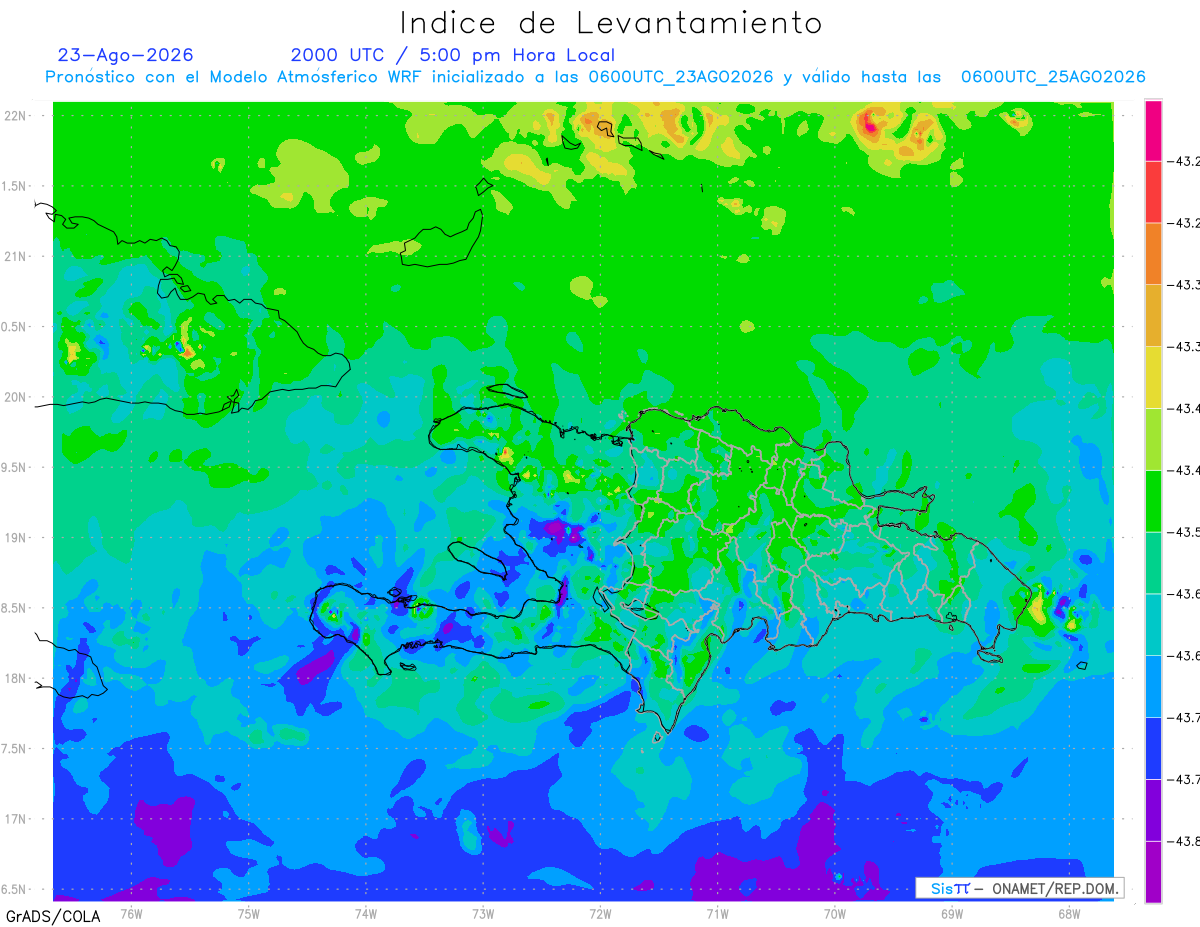Select the bottom purple swatch in the color bar
This screenshot has width=1200, height=927.
[1153, 872]
